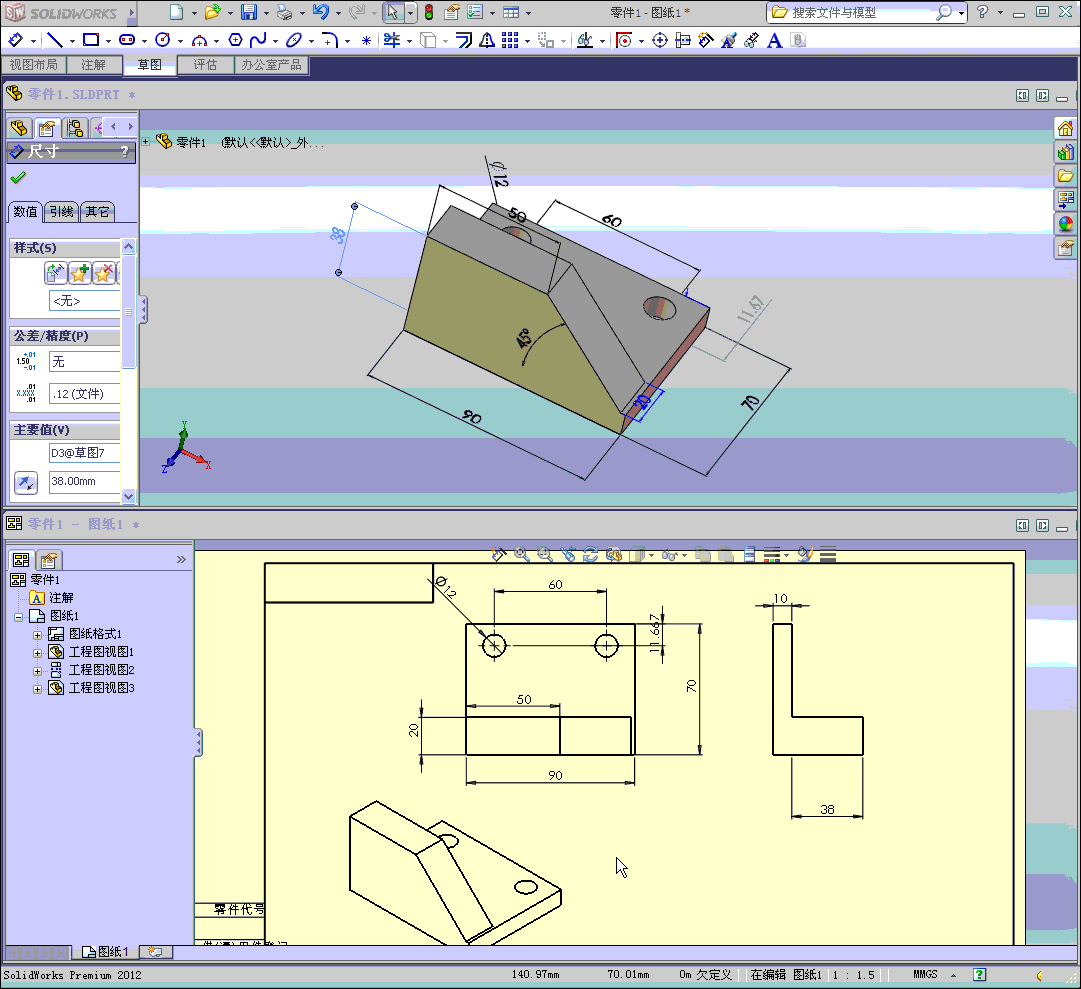Image resolution: width=1081 pixels, height=989 pixels.
Task: Expand drawing tree panel double chevron
Action: [x=181, y=559]
